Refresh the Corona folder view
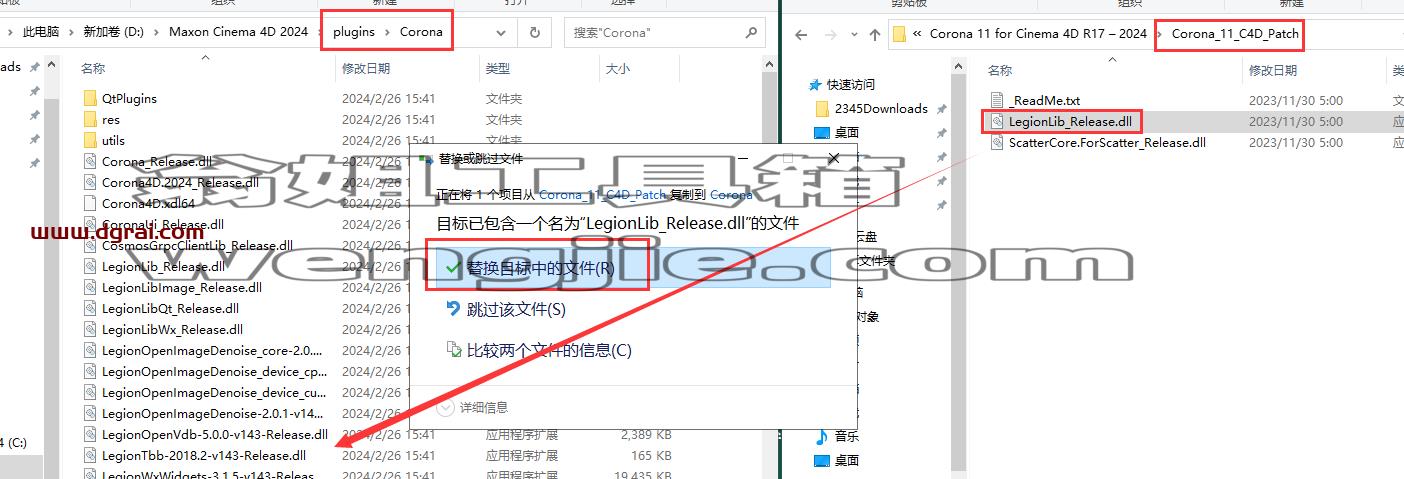 [535, 32]
